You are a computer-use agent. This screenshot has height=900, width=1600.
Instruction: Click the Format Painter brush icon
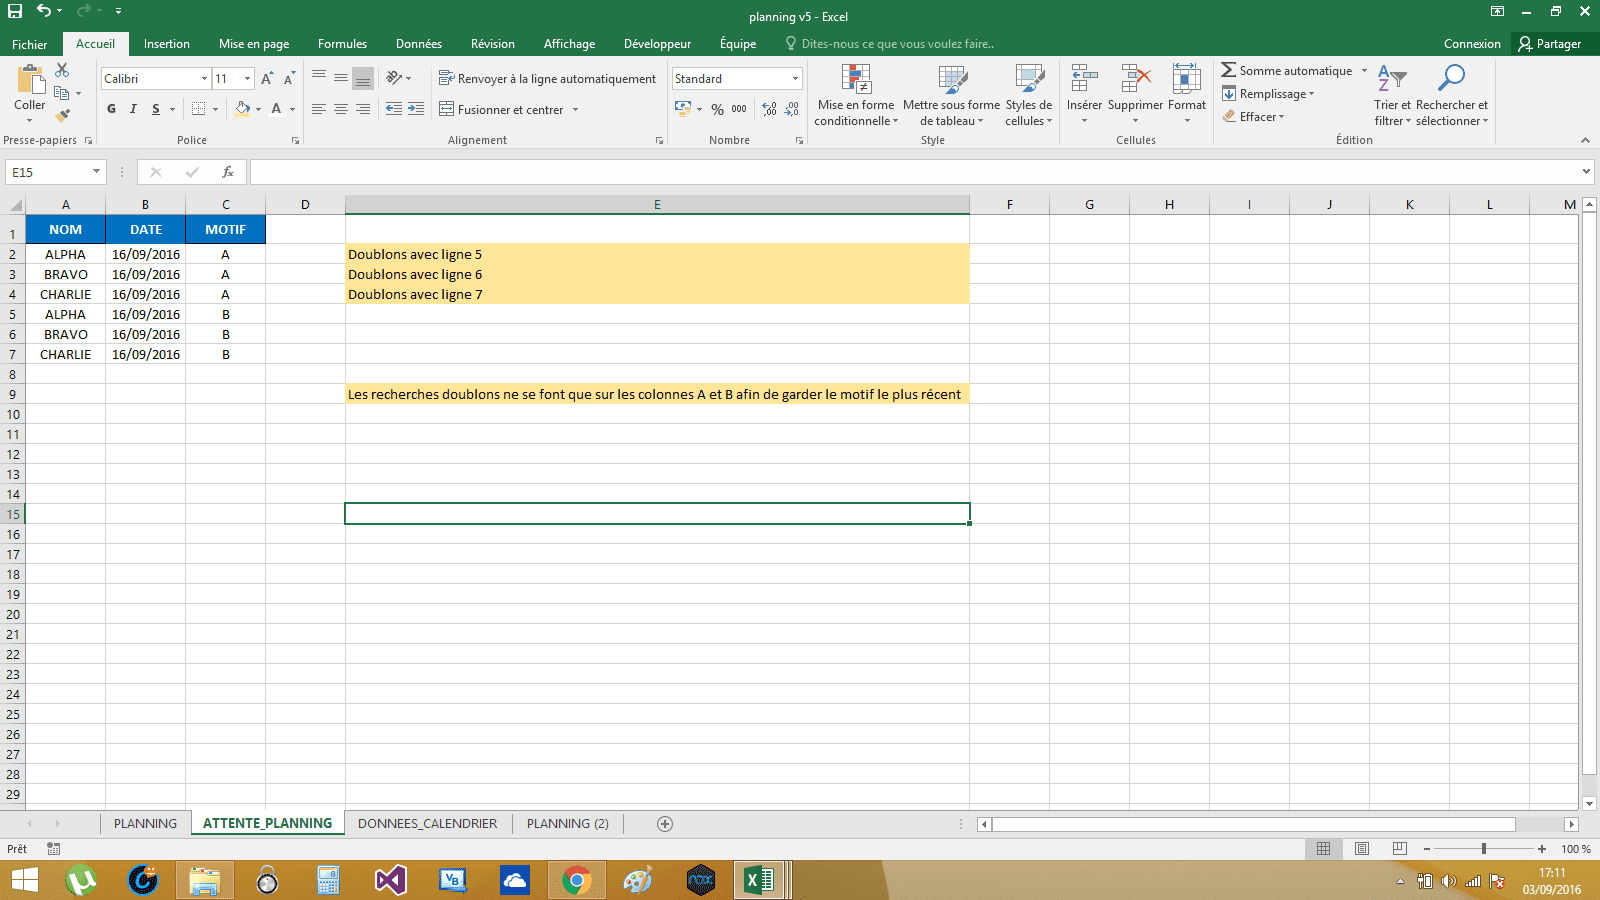click(62, 116)
